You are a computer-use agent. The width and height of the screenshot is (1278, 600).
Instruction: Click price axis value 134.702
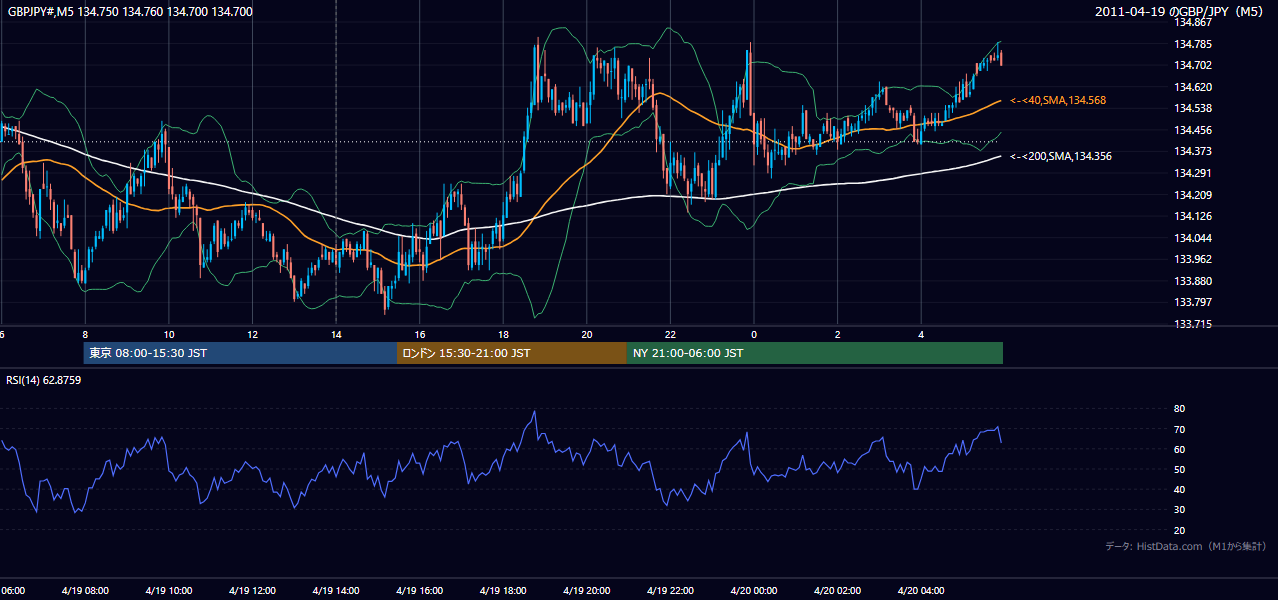(1192, 65)
